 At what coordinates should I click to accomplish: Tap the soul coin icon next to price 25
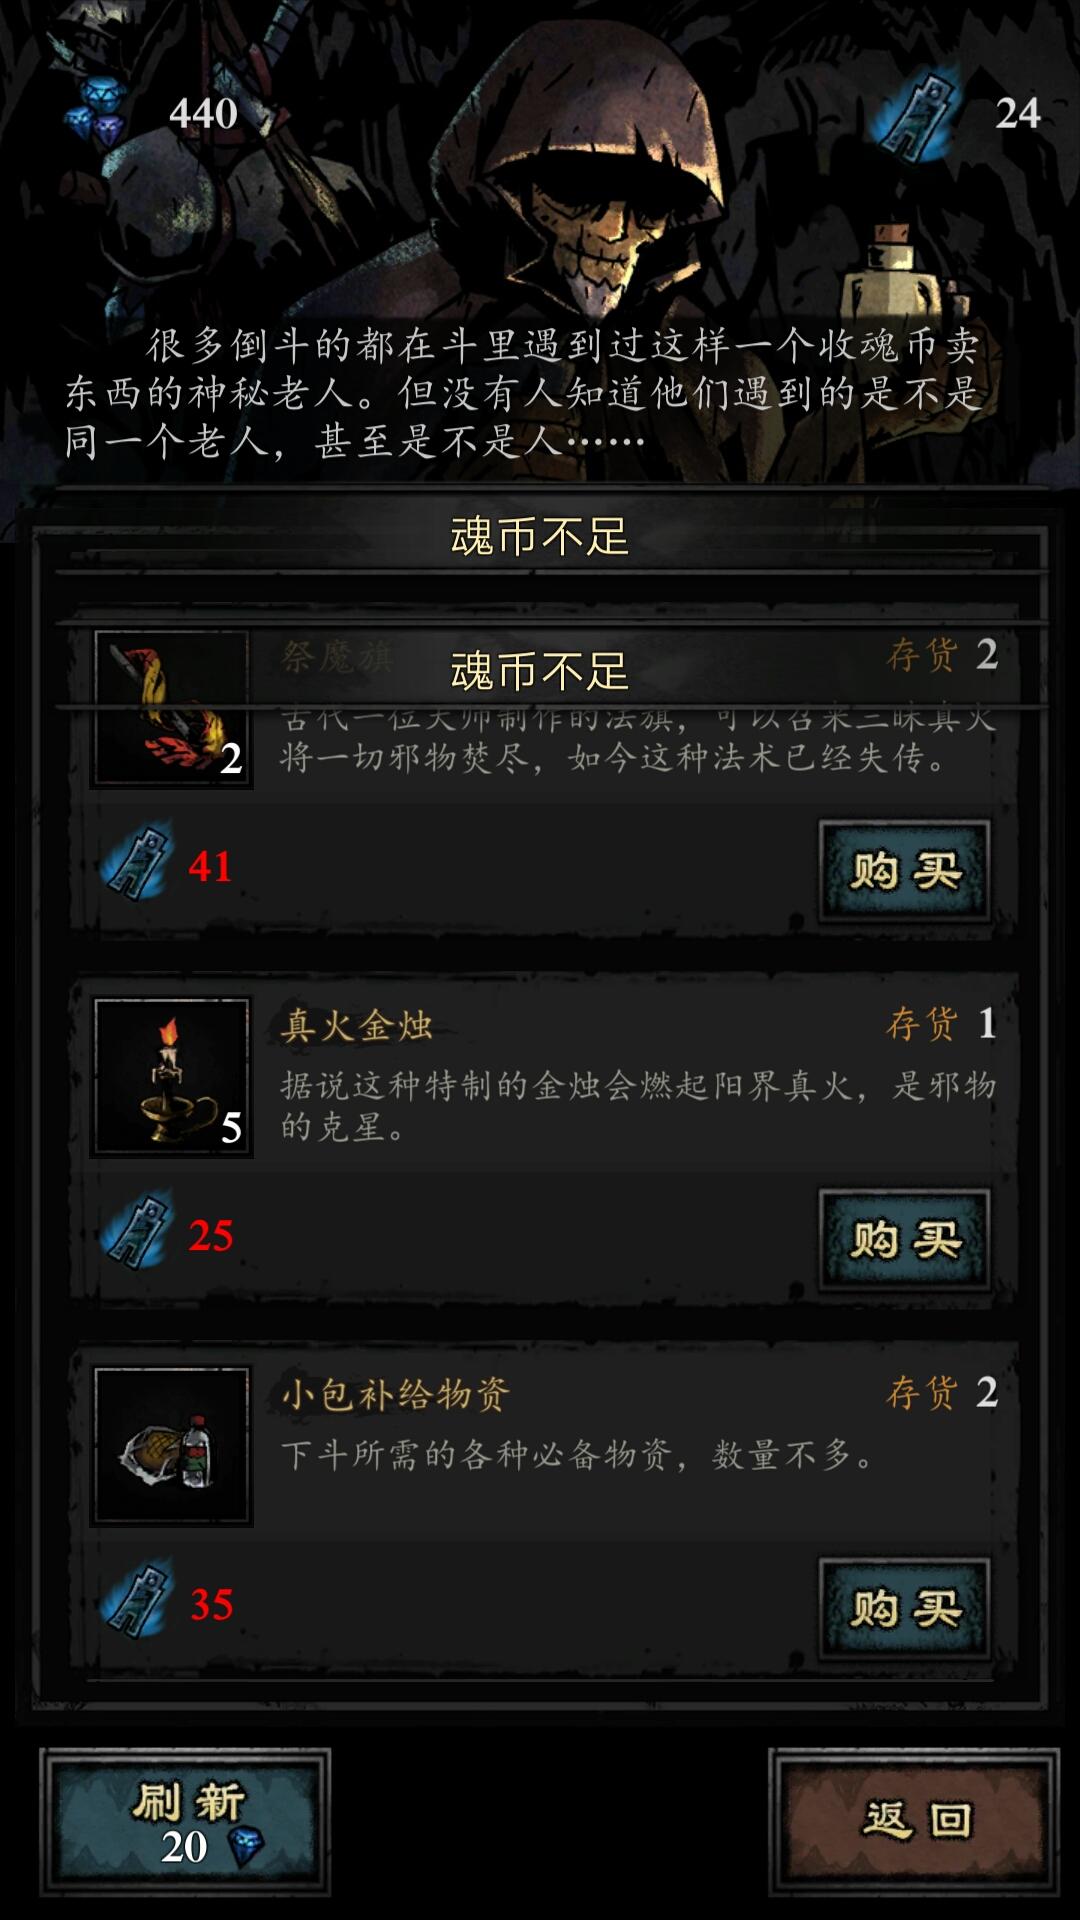[x=137, y=1232]
